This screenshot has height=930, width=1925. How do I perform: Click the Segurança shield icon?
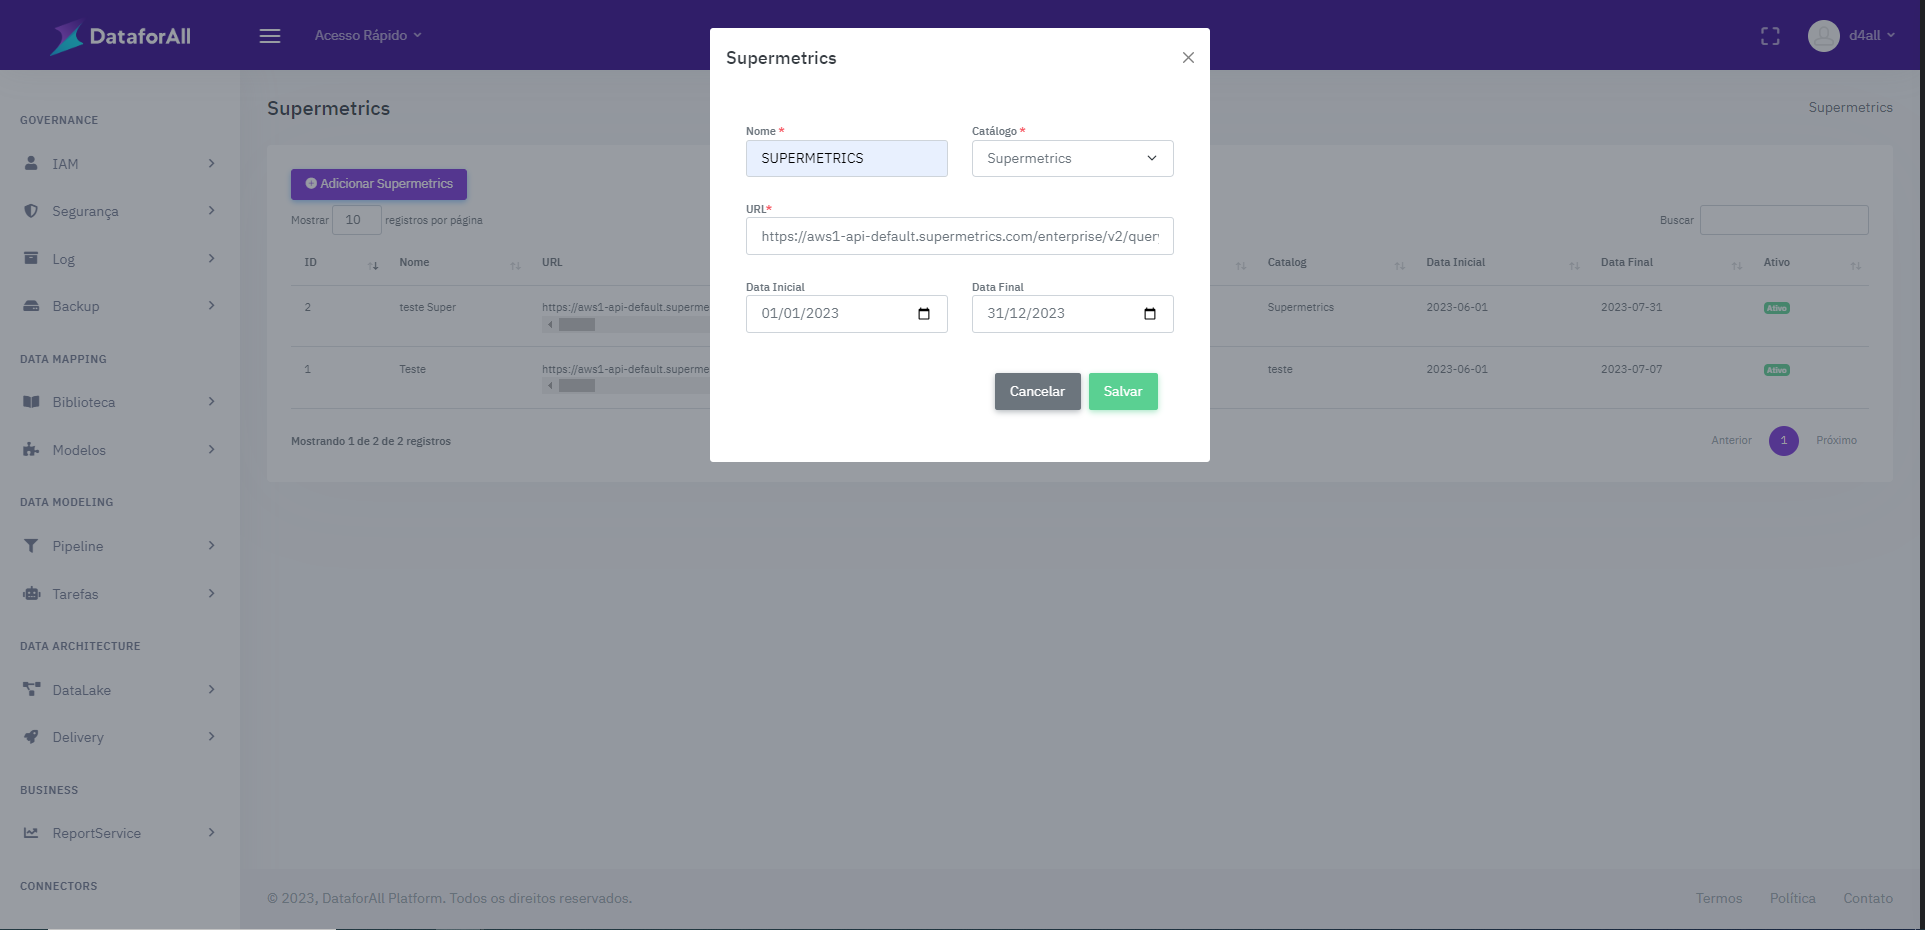[x=31, y=211]
